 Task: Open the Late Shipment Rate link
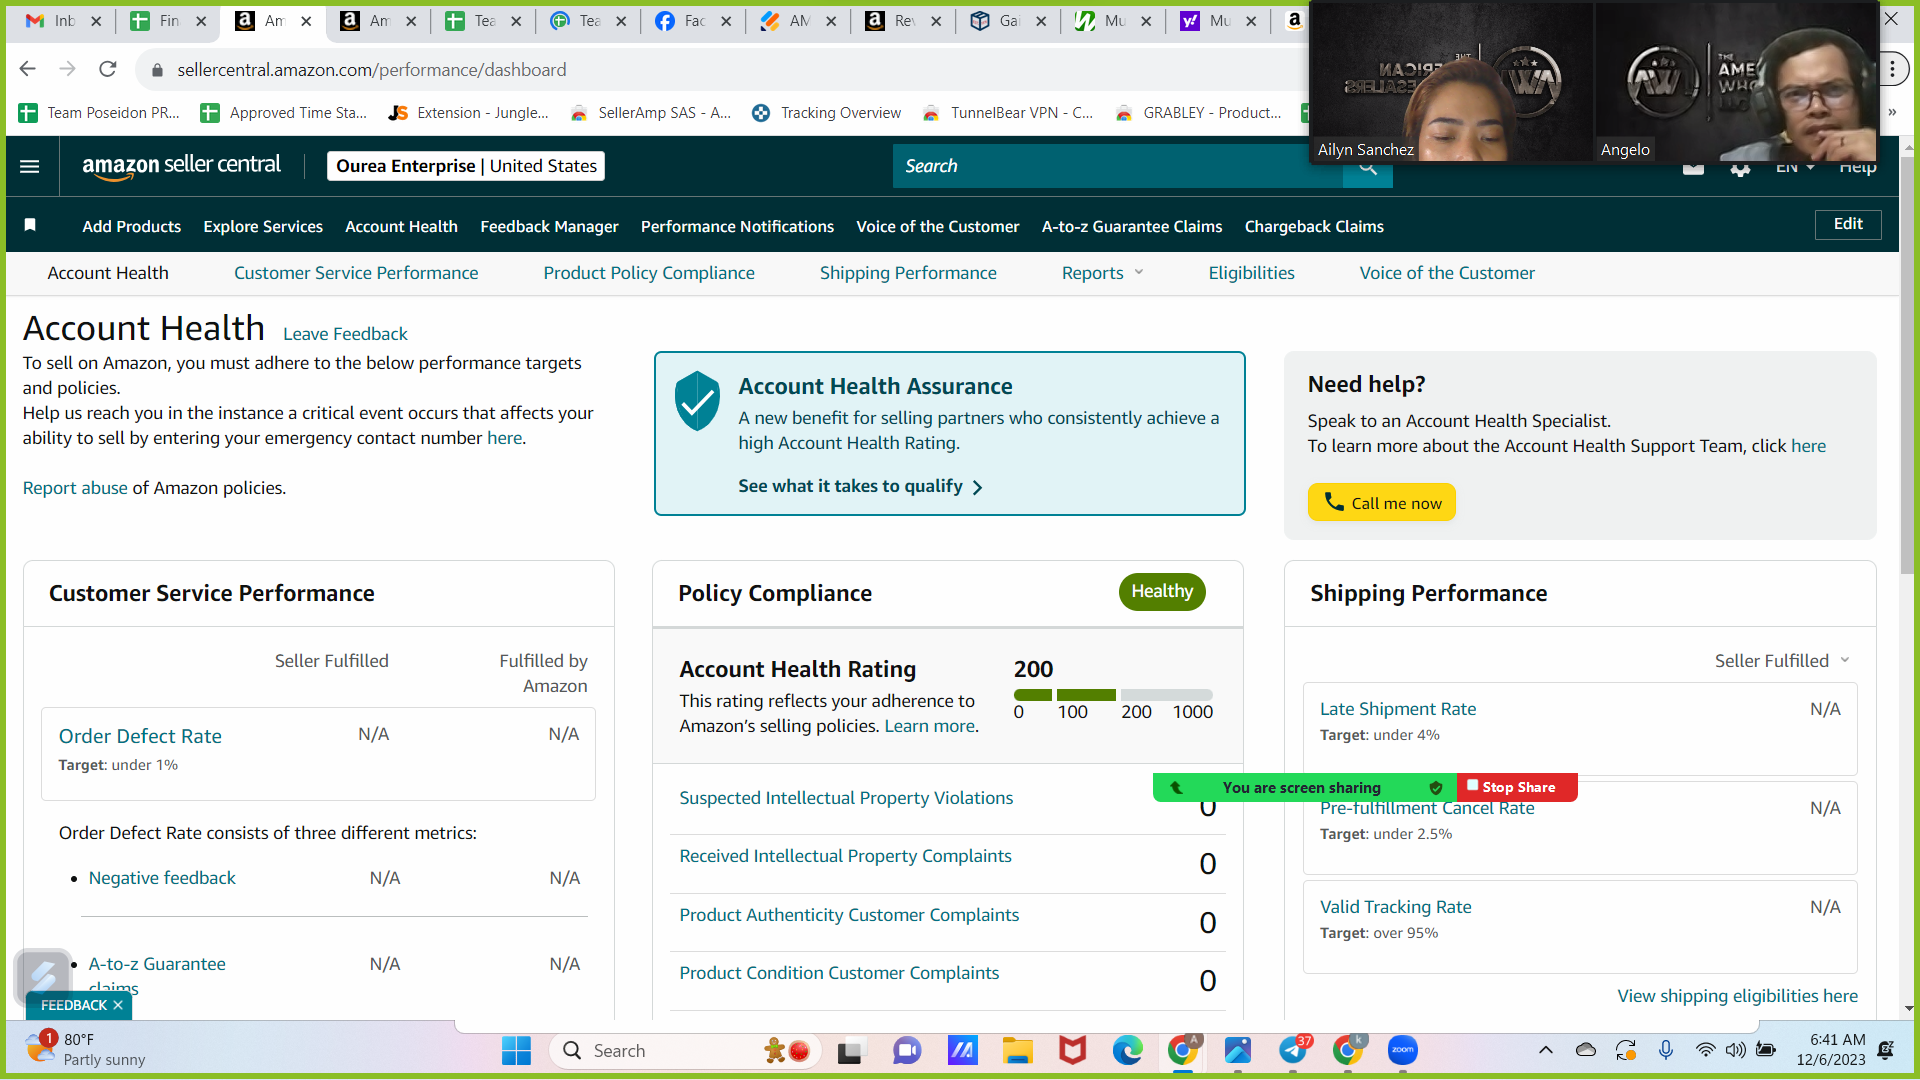(x=1398, y=709)
